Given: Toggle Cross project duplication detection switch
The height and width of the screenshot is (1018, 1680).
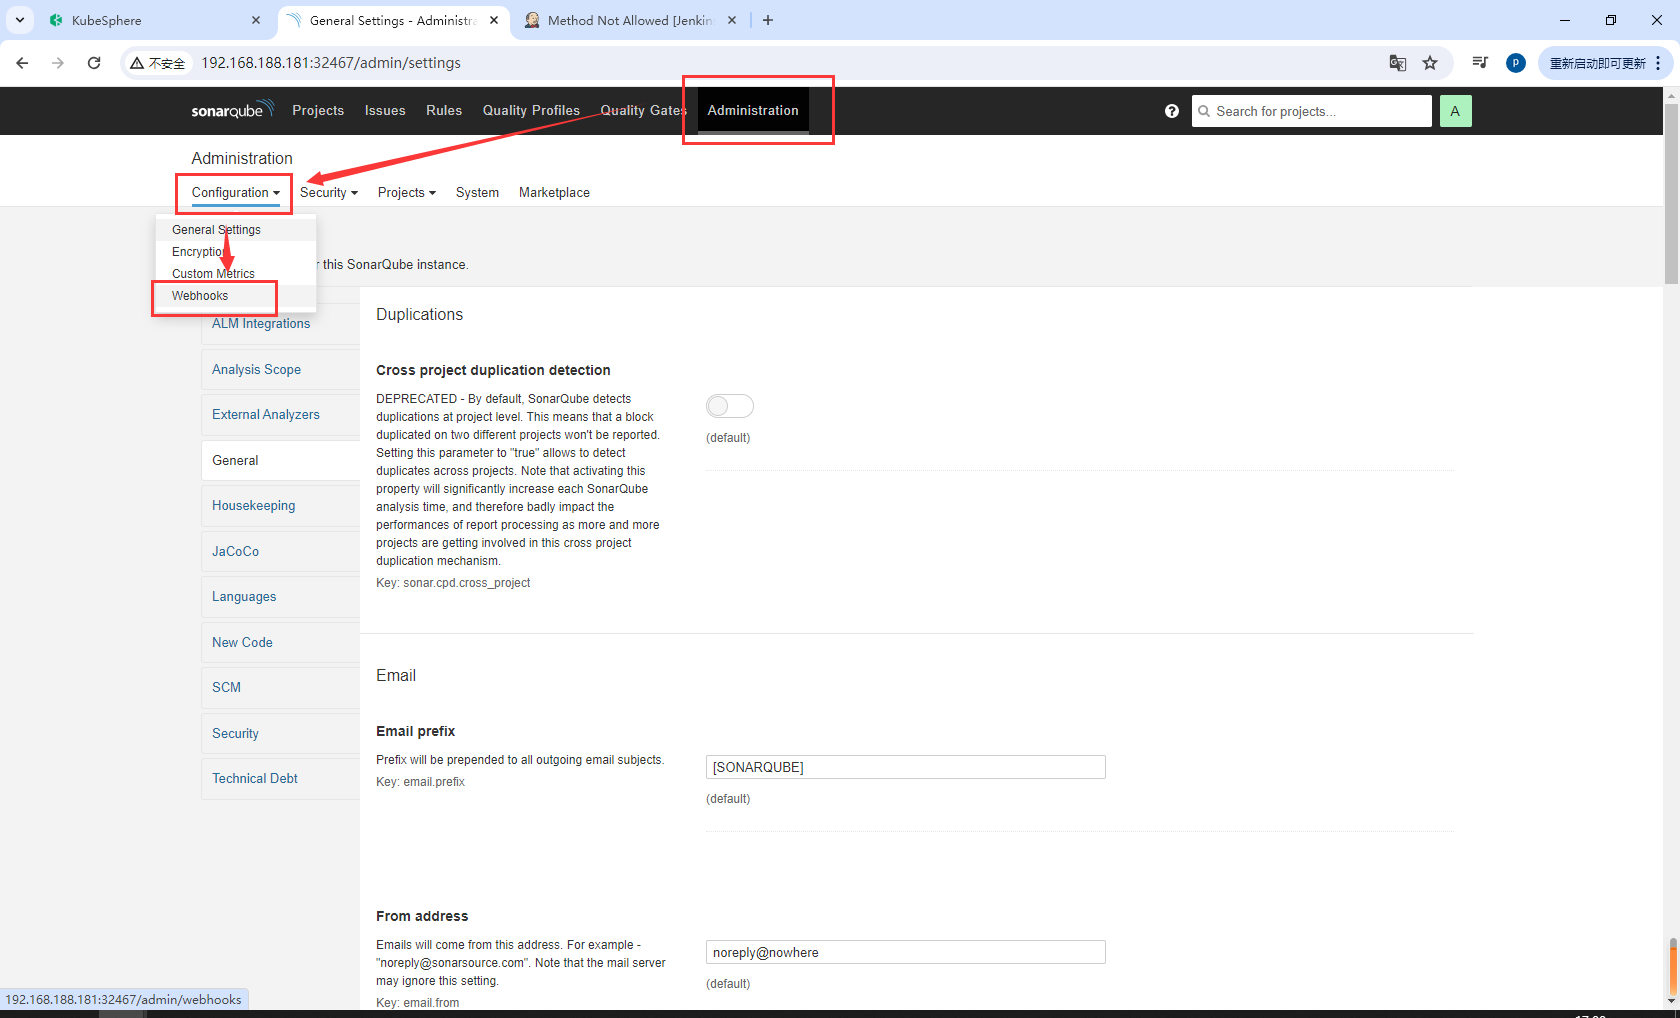Looking at the screenshot, I should tap(729, 406).
